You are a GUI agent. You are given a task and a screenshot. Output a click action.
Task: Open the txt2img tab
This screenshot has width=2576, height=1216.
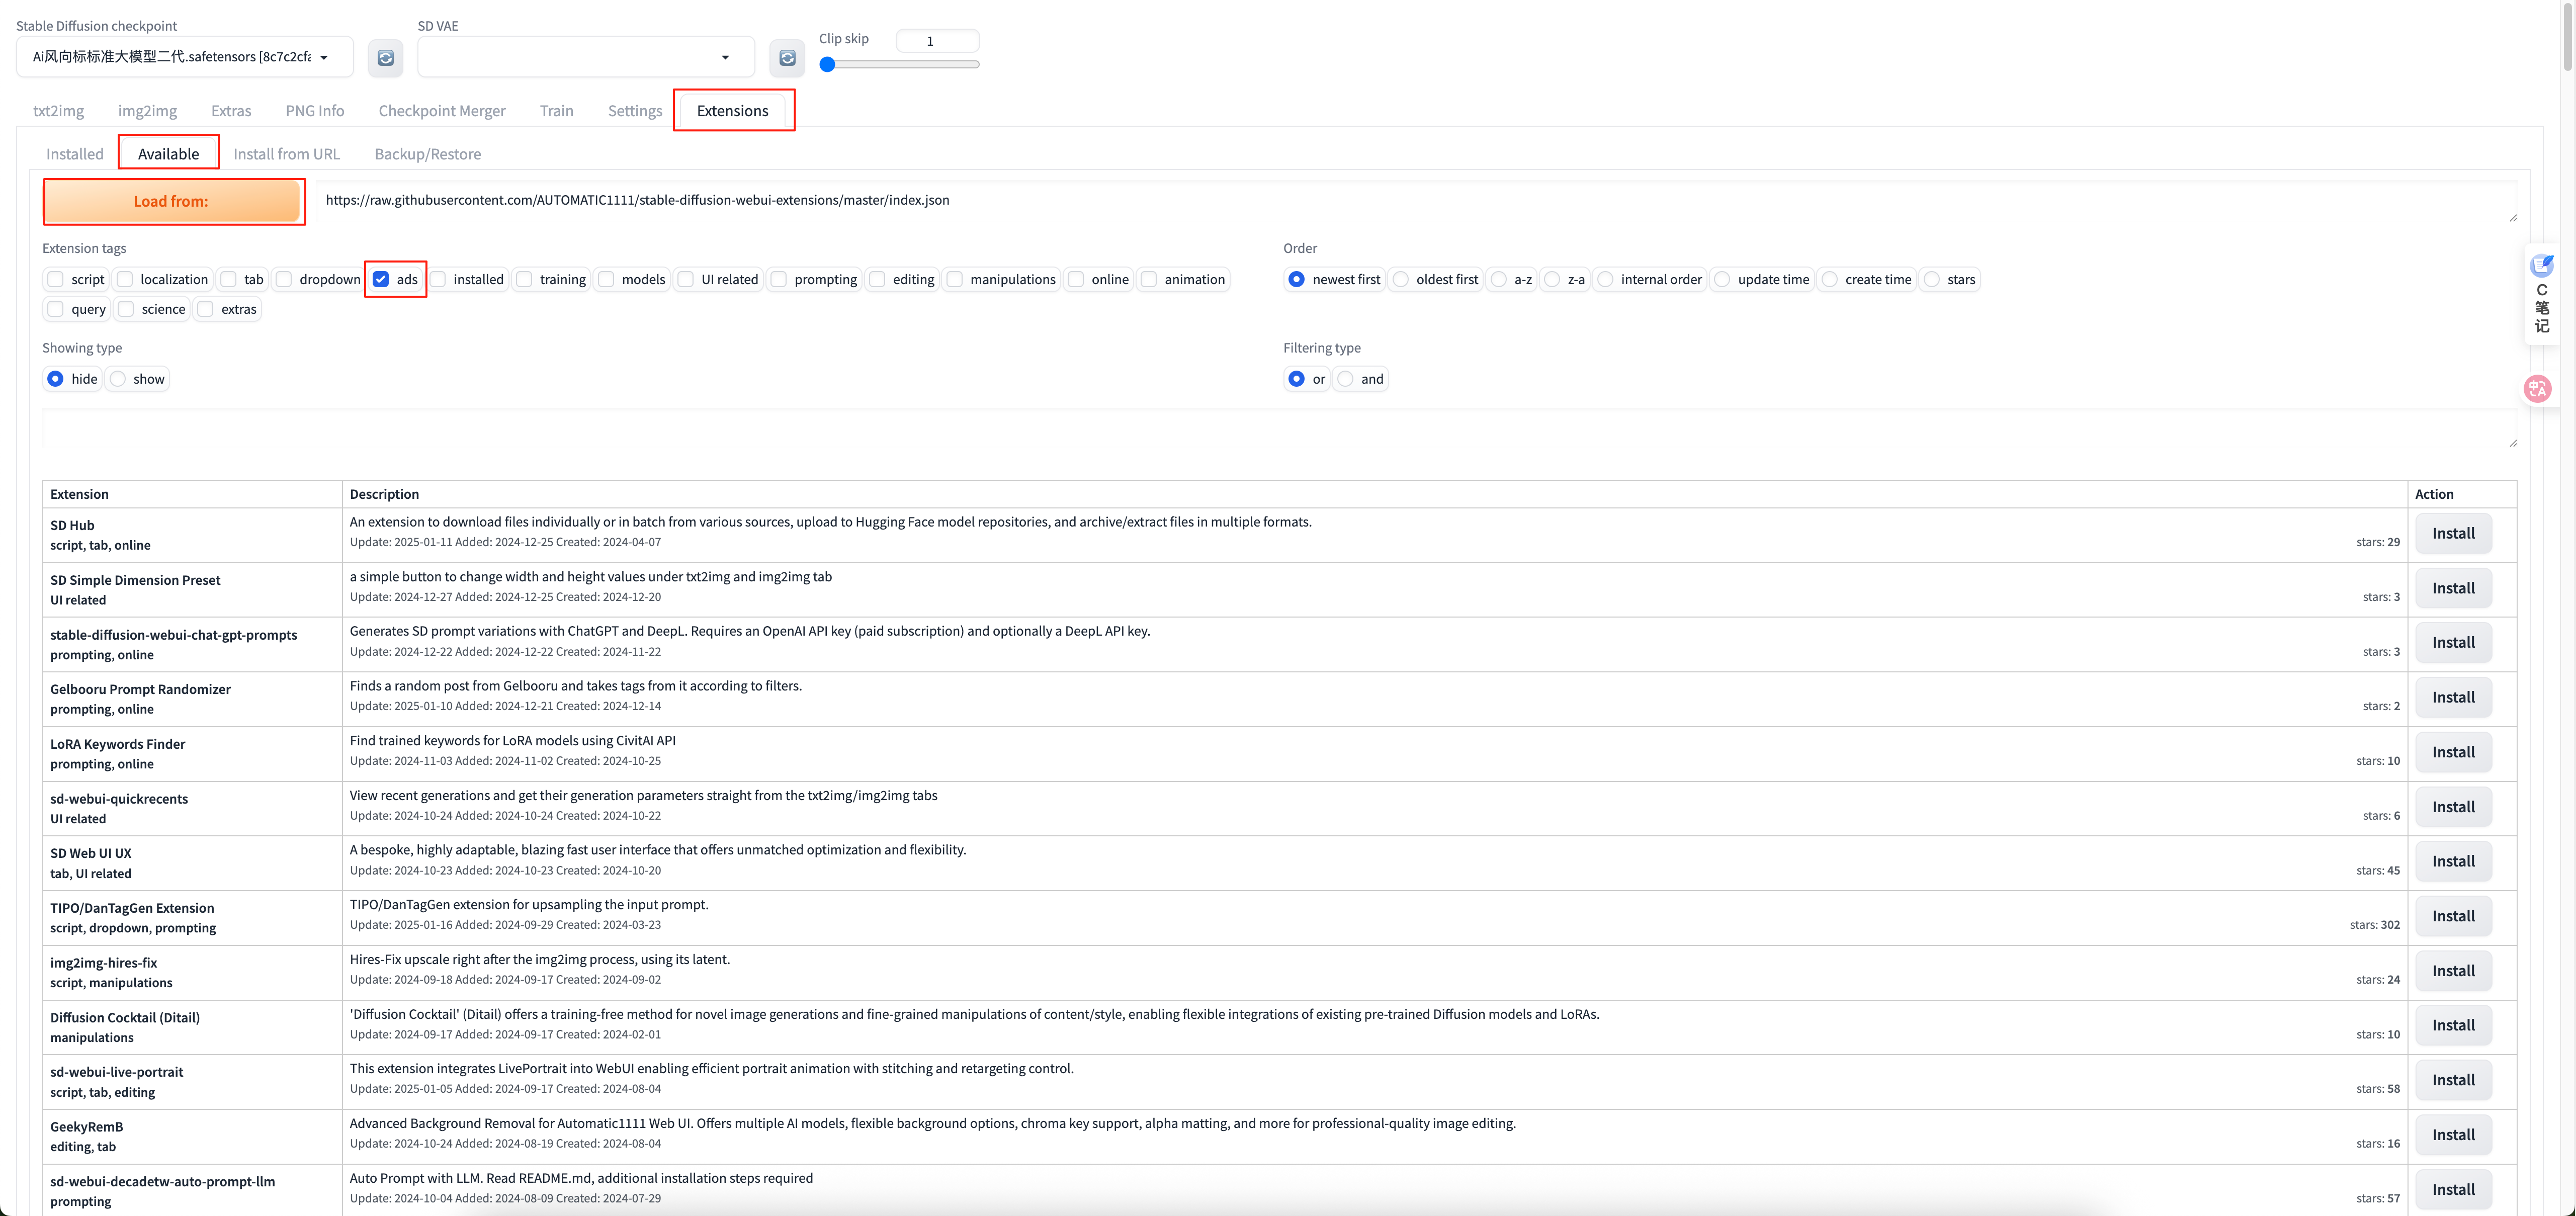[58, 111]
